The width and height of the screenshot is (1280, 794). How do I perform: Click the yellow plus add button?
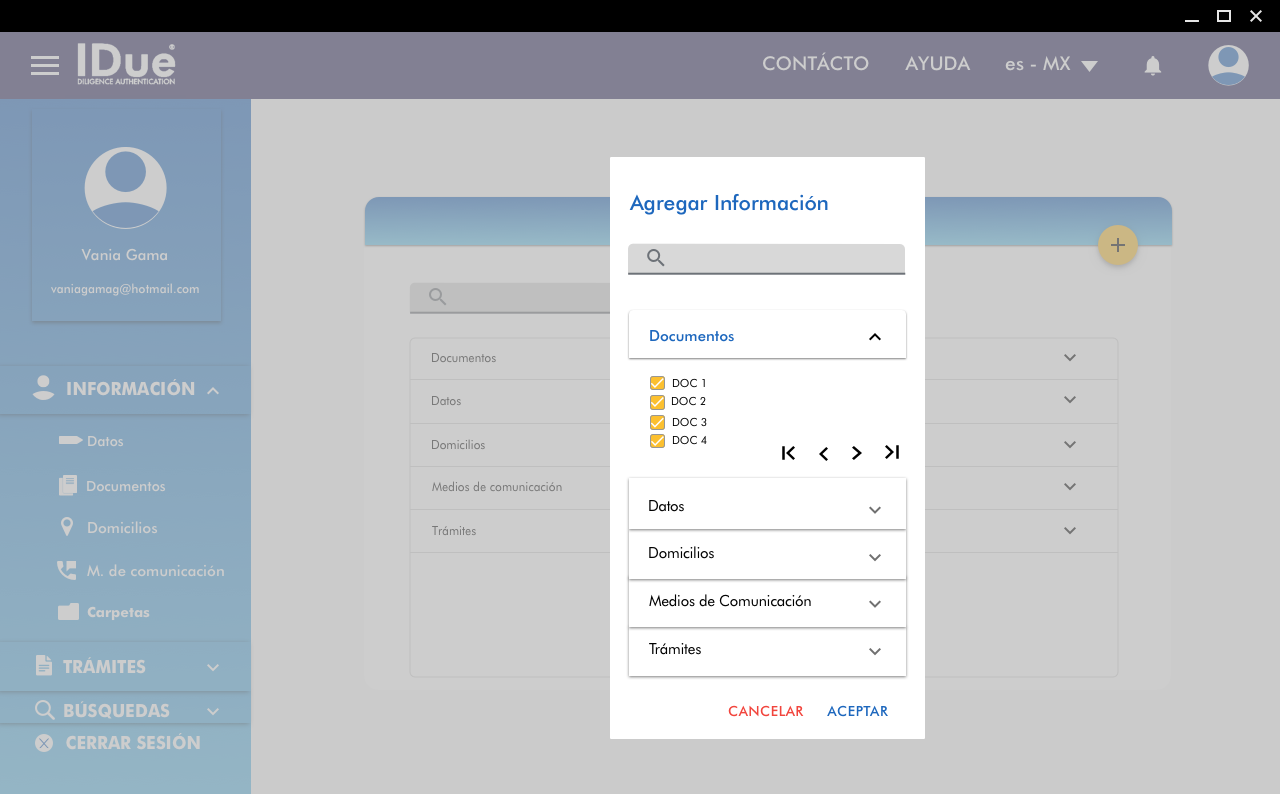coord(1117,245)
